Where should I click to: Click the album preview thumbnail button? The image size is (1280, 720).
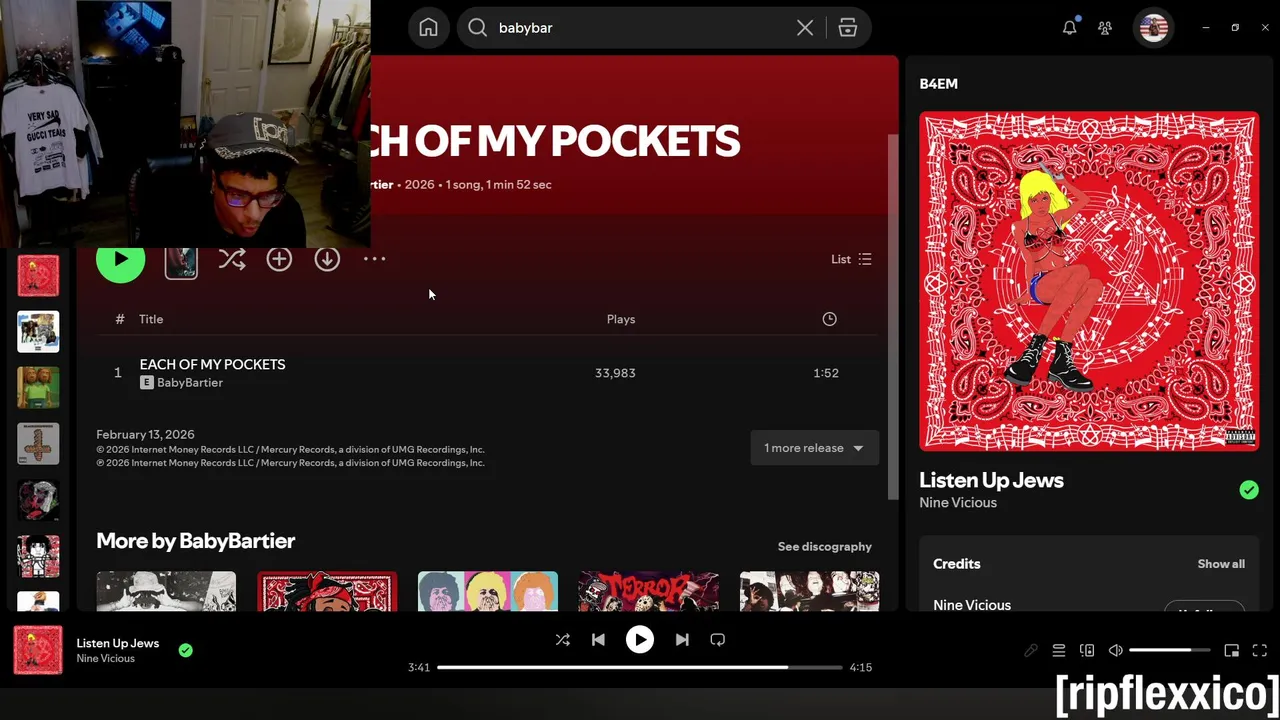click(181, 260)
